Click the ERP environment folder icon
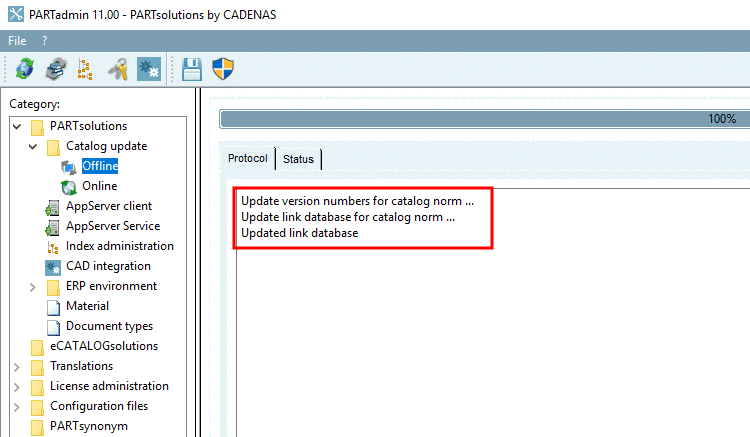The height and width of the screenshot is (437, 750). (53, 287)
